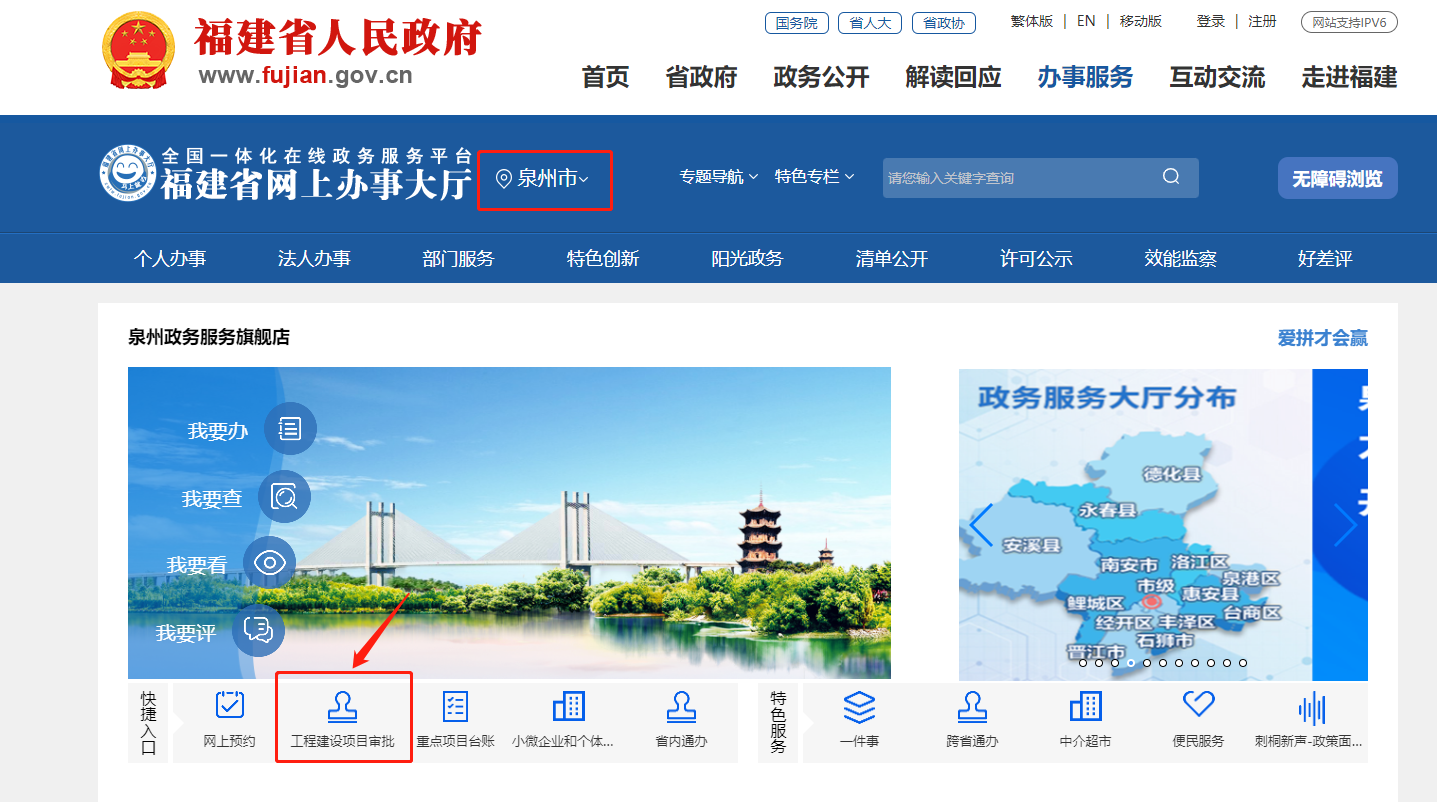Open 工程建设项目审批 stamp icon

click(343, 707)
